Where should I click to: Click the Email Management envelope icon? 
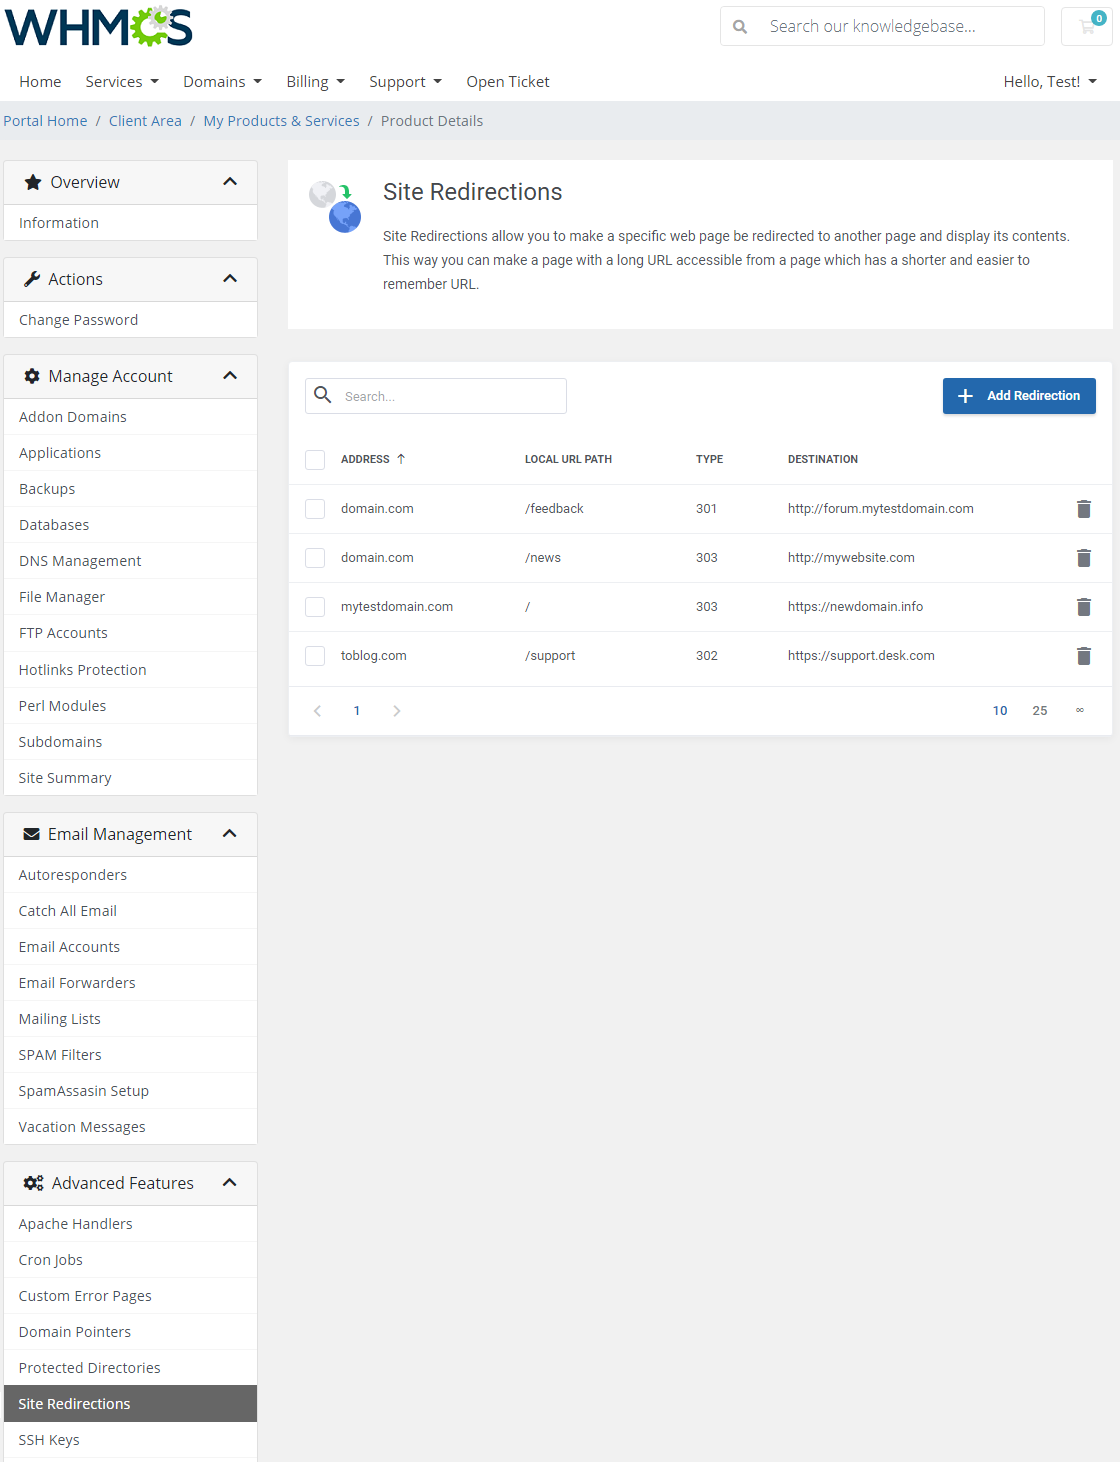click(32, 834)
